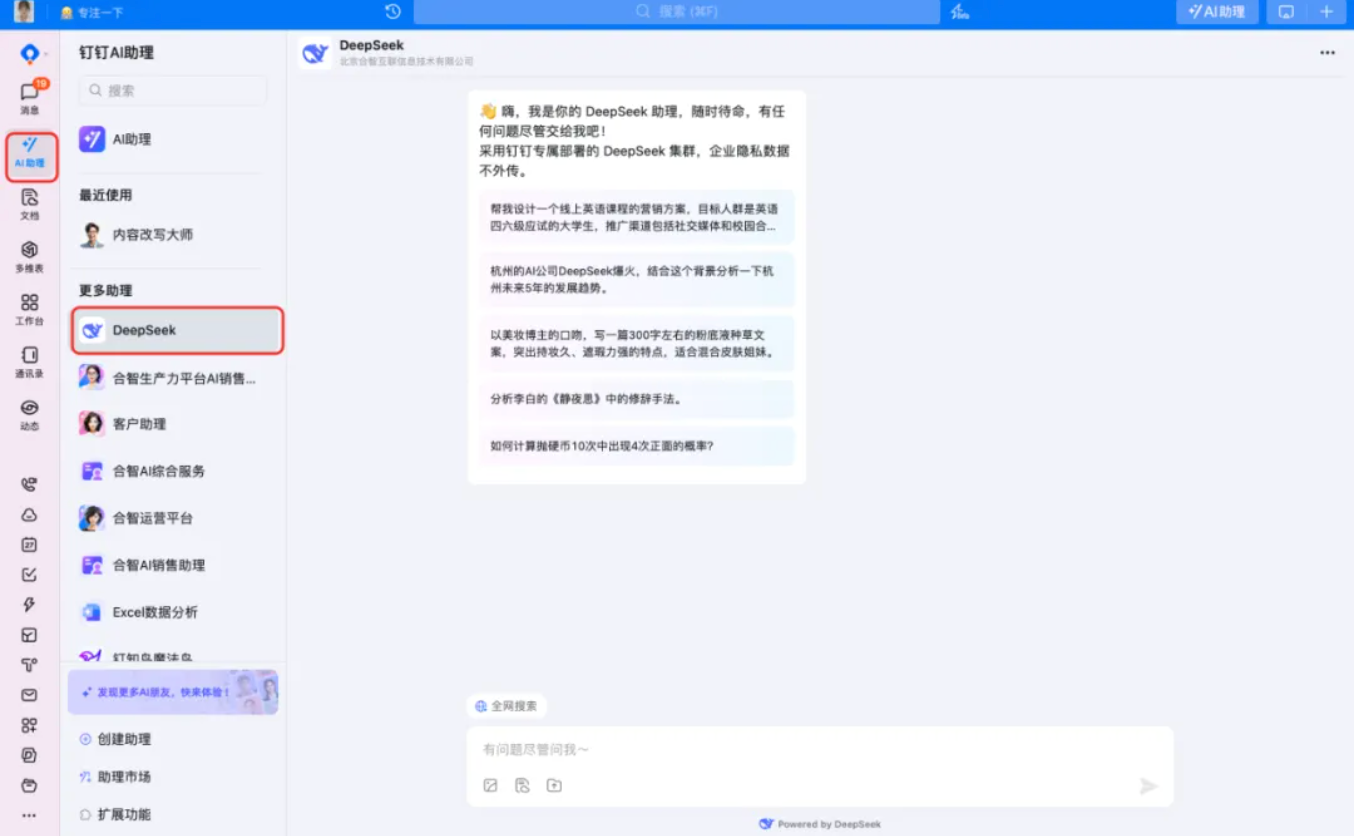Viewport: 1358px width, 836px height.
Task: Open the three-dot more menu in sidebar
Action: pyautogui.click(x=29, y=815)
